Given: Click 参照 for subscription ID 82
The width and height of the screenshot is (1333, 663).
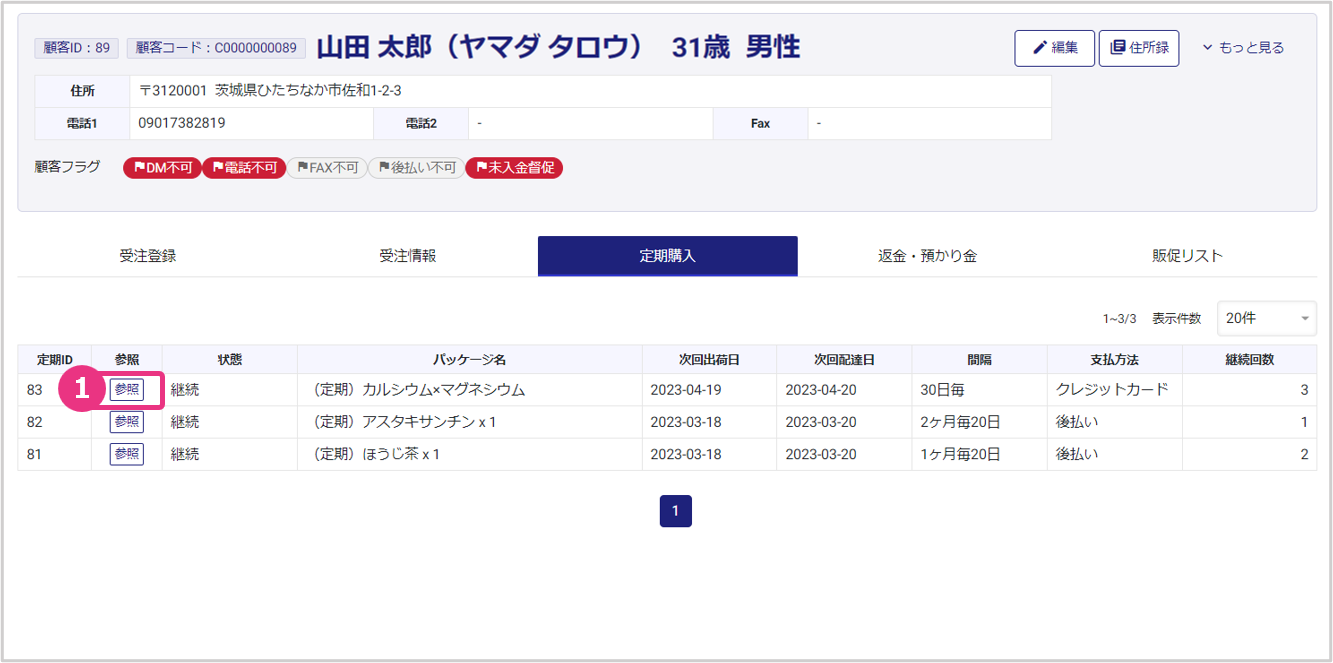Looking at the screenshot, I should 127,422.
